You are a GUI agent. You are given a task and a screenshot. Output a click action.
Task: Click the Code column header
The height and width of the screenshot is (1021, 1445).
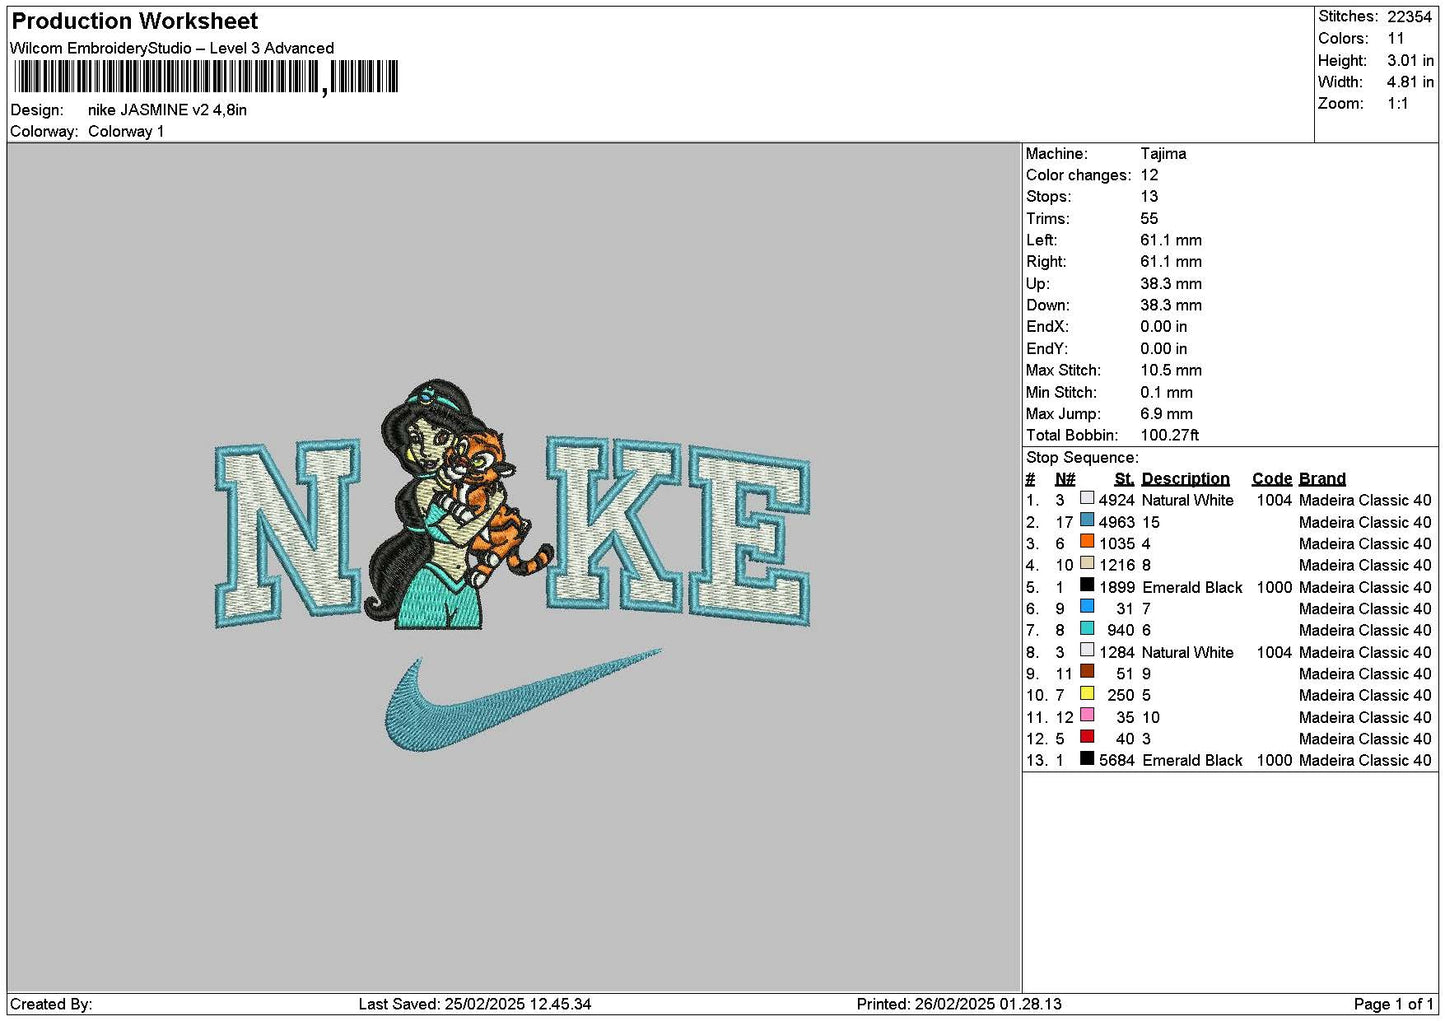click(1271, 479)
